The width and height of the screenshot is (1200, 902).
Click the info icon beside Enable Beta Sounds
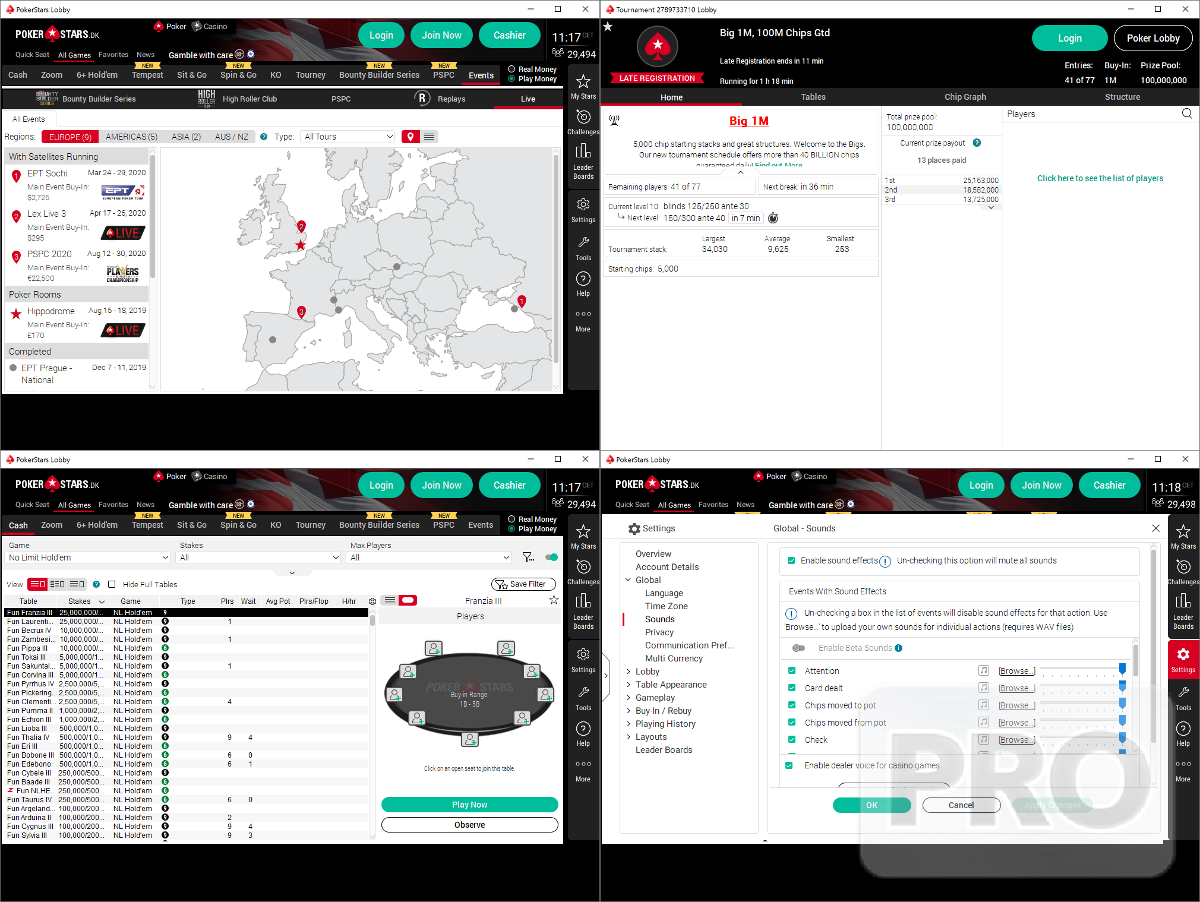[898, 648]
